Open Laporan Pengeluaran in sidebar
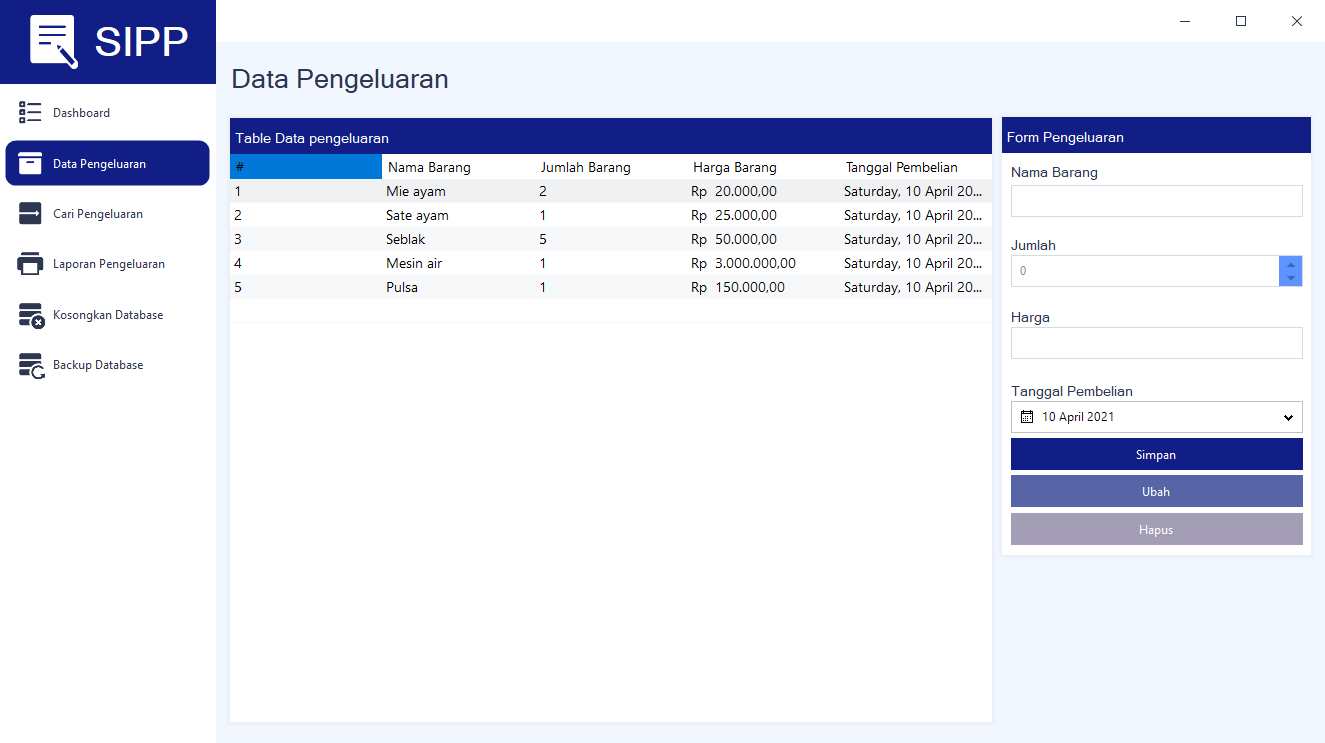 point(108,264)
